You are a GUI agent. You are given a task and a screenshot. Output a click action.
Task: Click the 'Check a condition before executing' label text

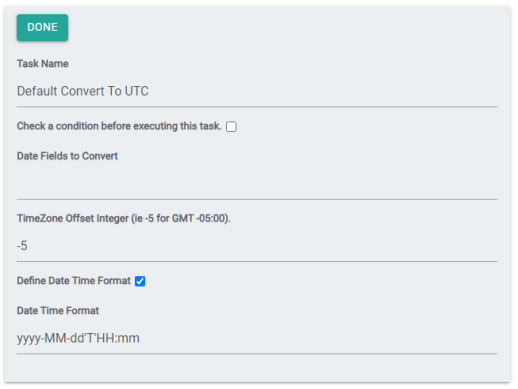pos(119,126)
